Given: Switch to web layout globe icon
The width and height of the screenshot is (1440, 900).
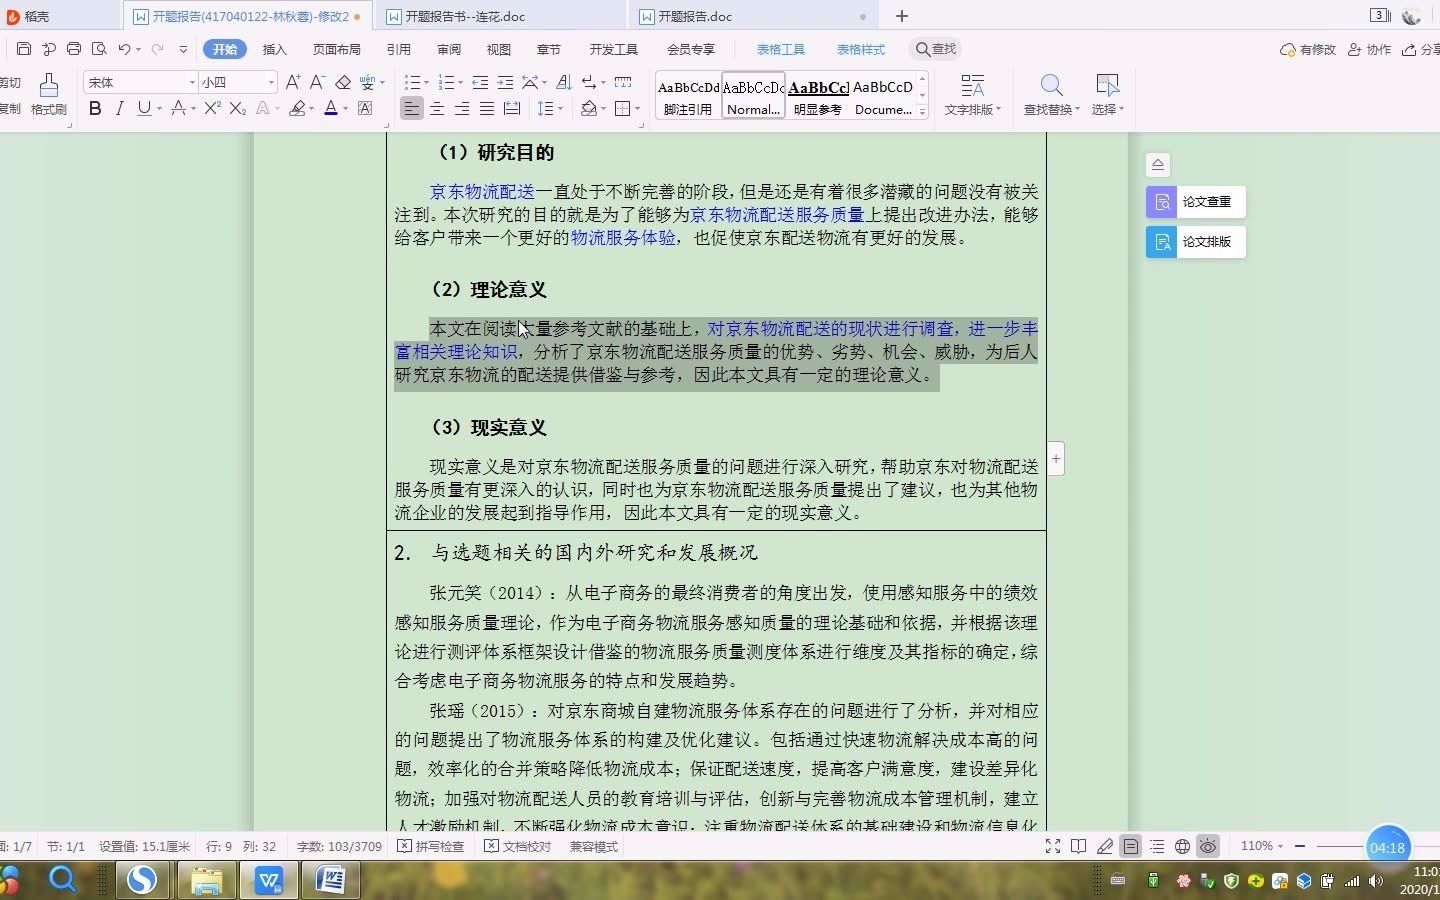Looking at the screenshot, I should [x=1182, y=846].
